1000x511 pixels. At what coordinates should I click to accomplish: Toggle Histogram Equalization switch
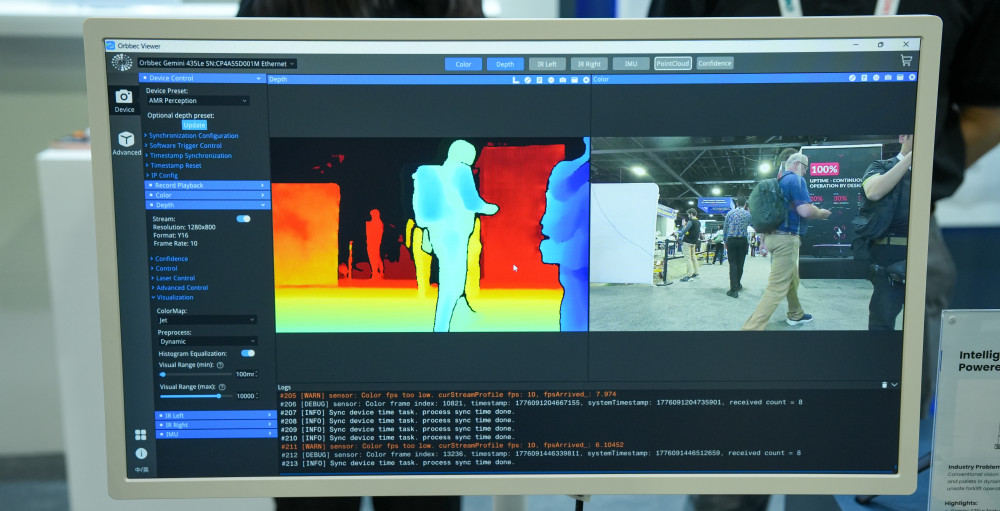(x=247, y=353)
